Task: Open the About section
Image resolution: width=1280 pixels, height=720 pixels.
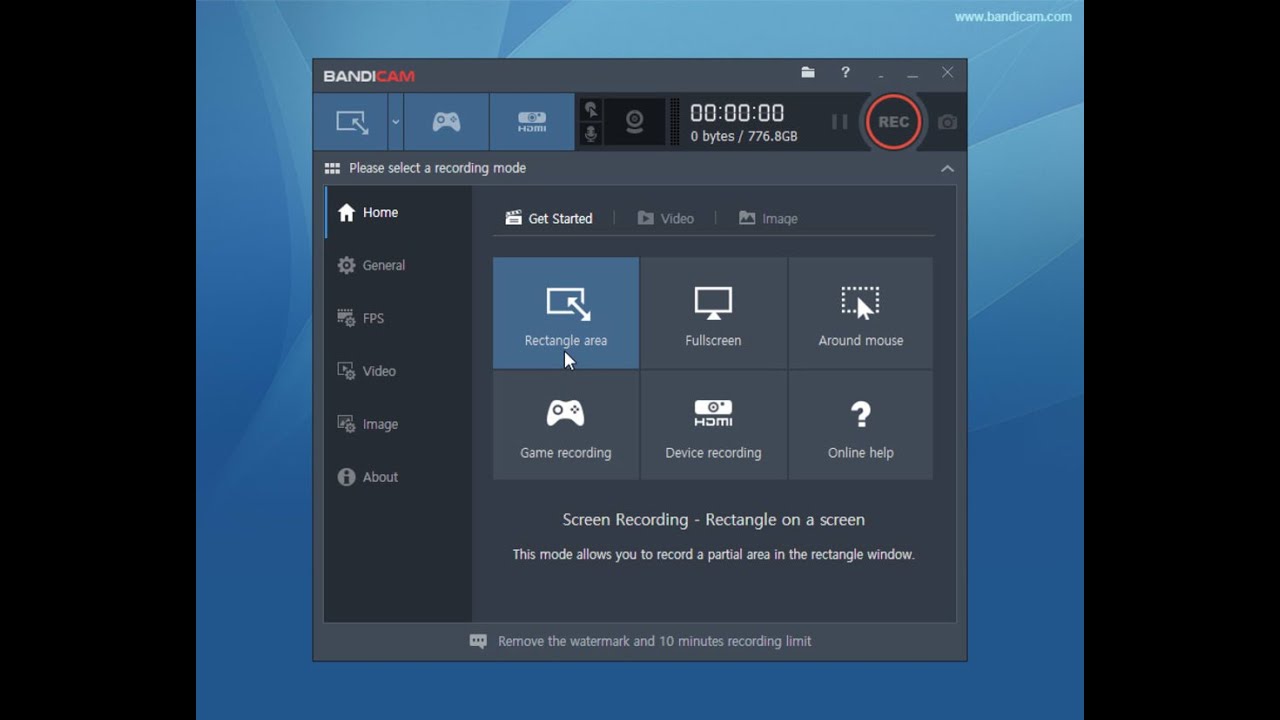Action: [x=398, y=477]
